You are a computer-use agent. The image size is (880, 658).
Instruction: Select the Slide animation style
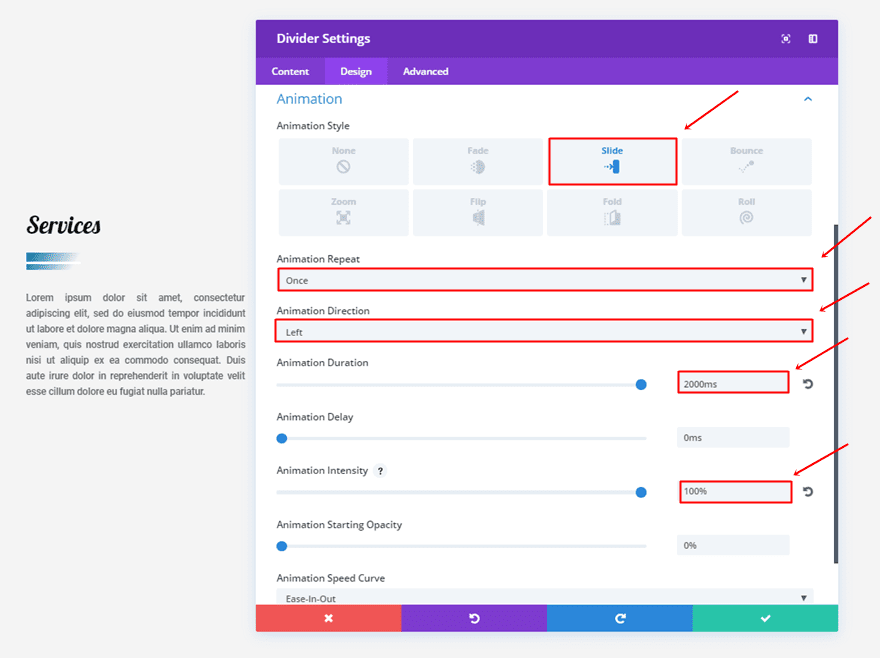[x=612, y=161]
